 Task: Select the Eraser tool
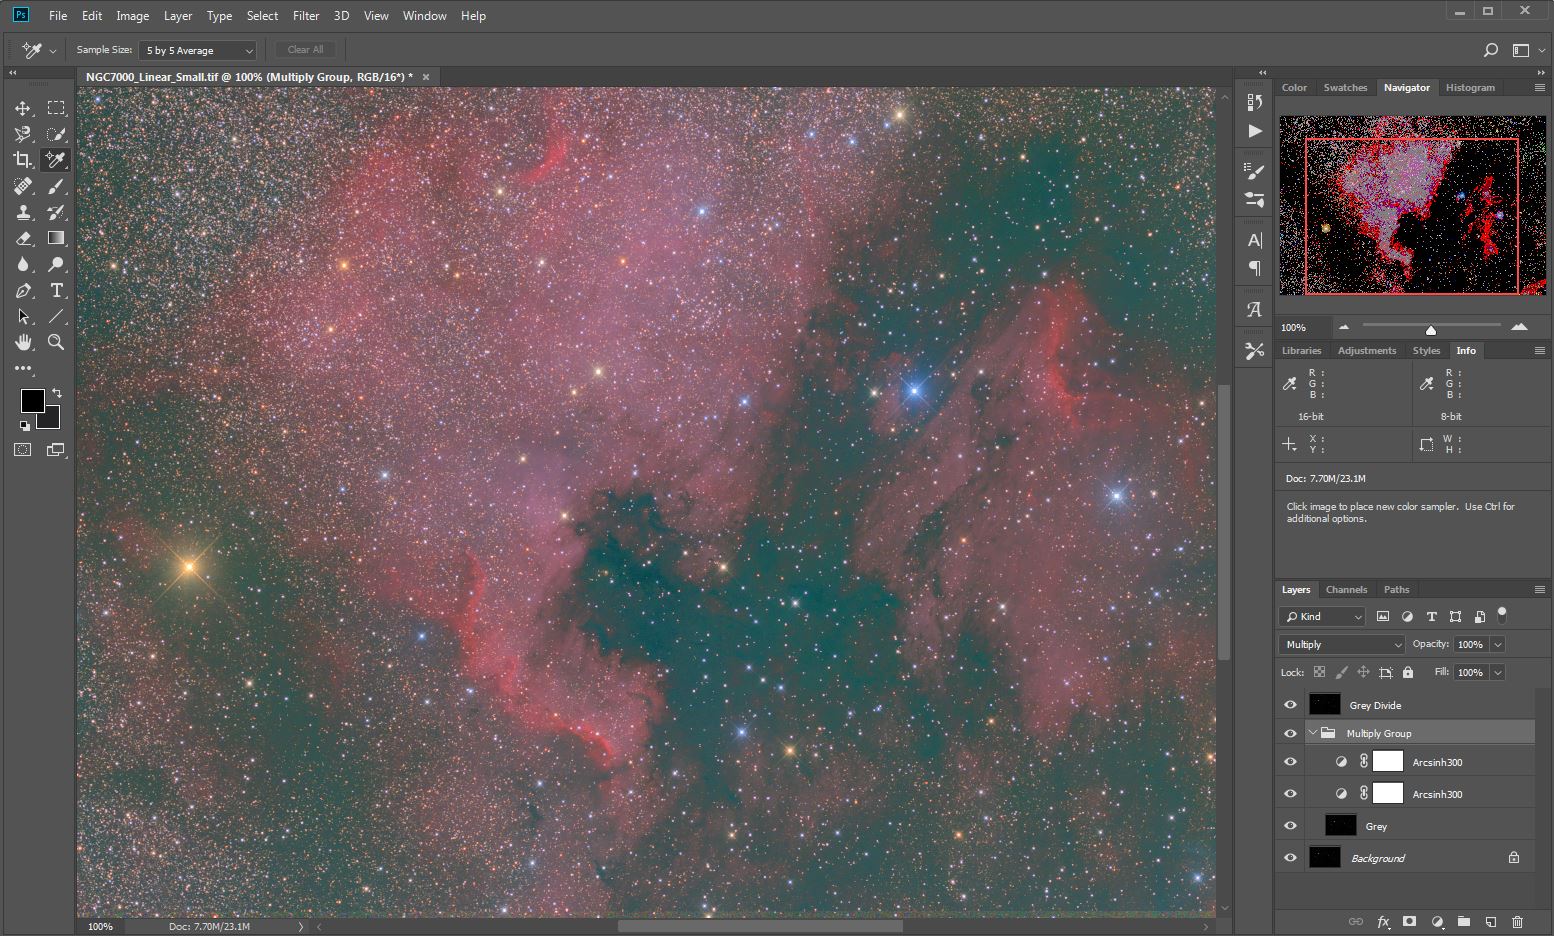click(x=23, y=238)
